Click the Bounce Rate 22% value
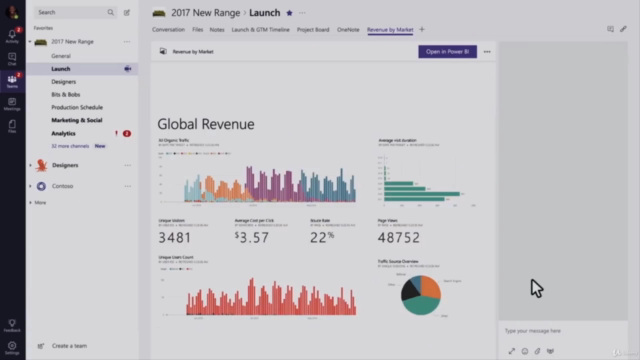 coord(322,238)
